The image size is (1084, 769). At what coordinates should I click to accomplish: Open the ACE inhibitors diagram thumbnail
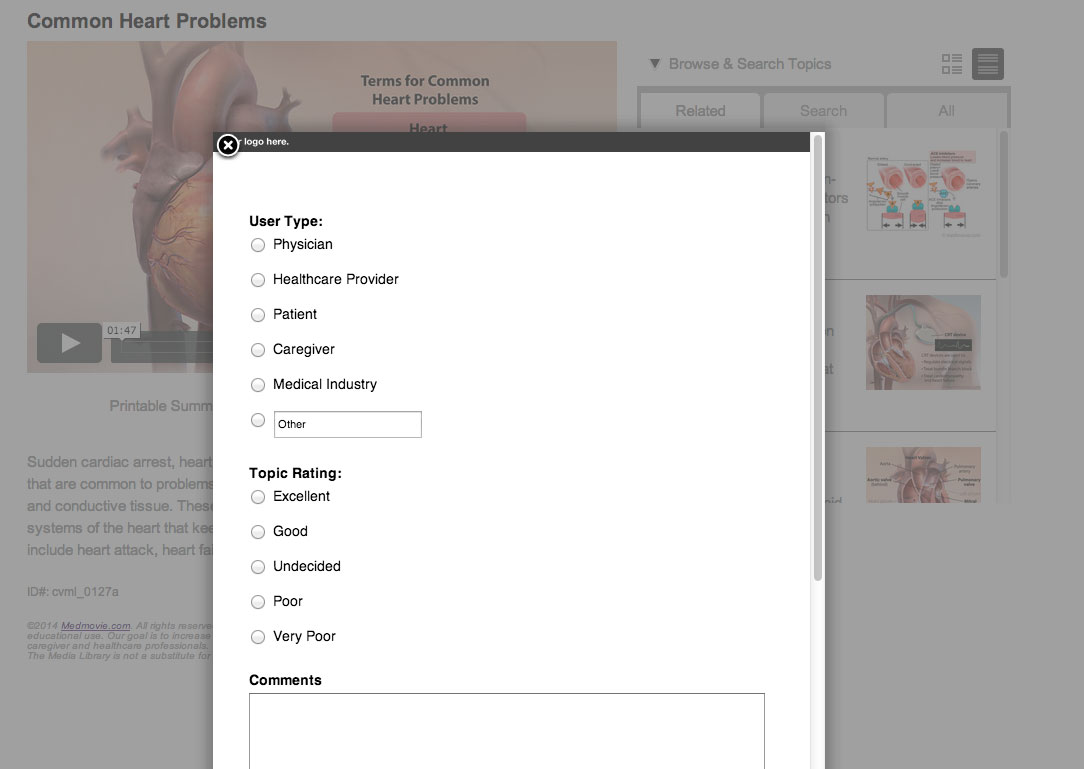click(923, 192)
